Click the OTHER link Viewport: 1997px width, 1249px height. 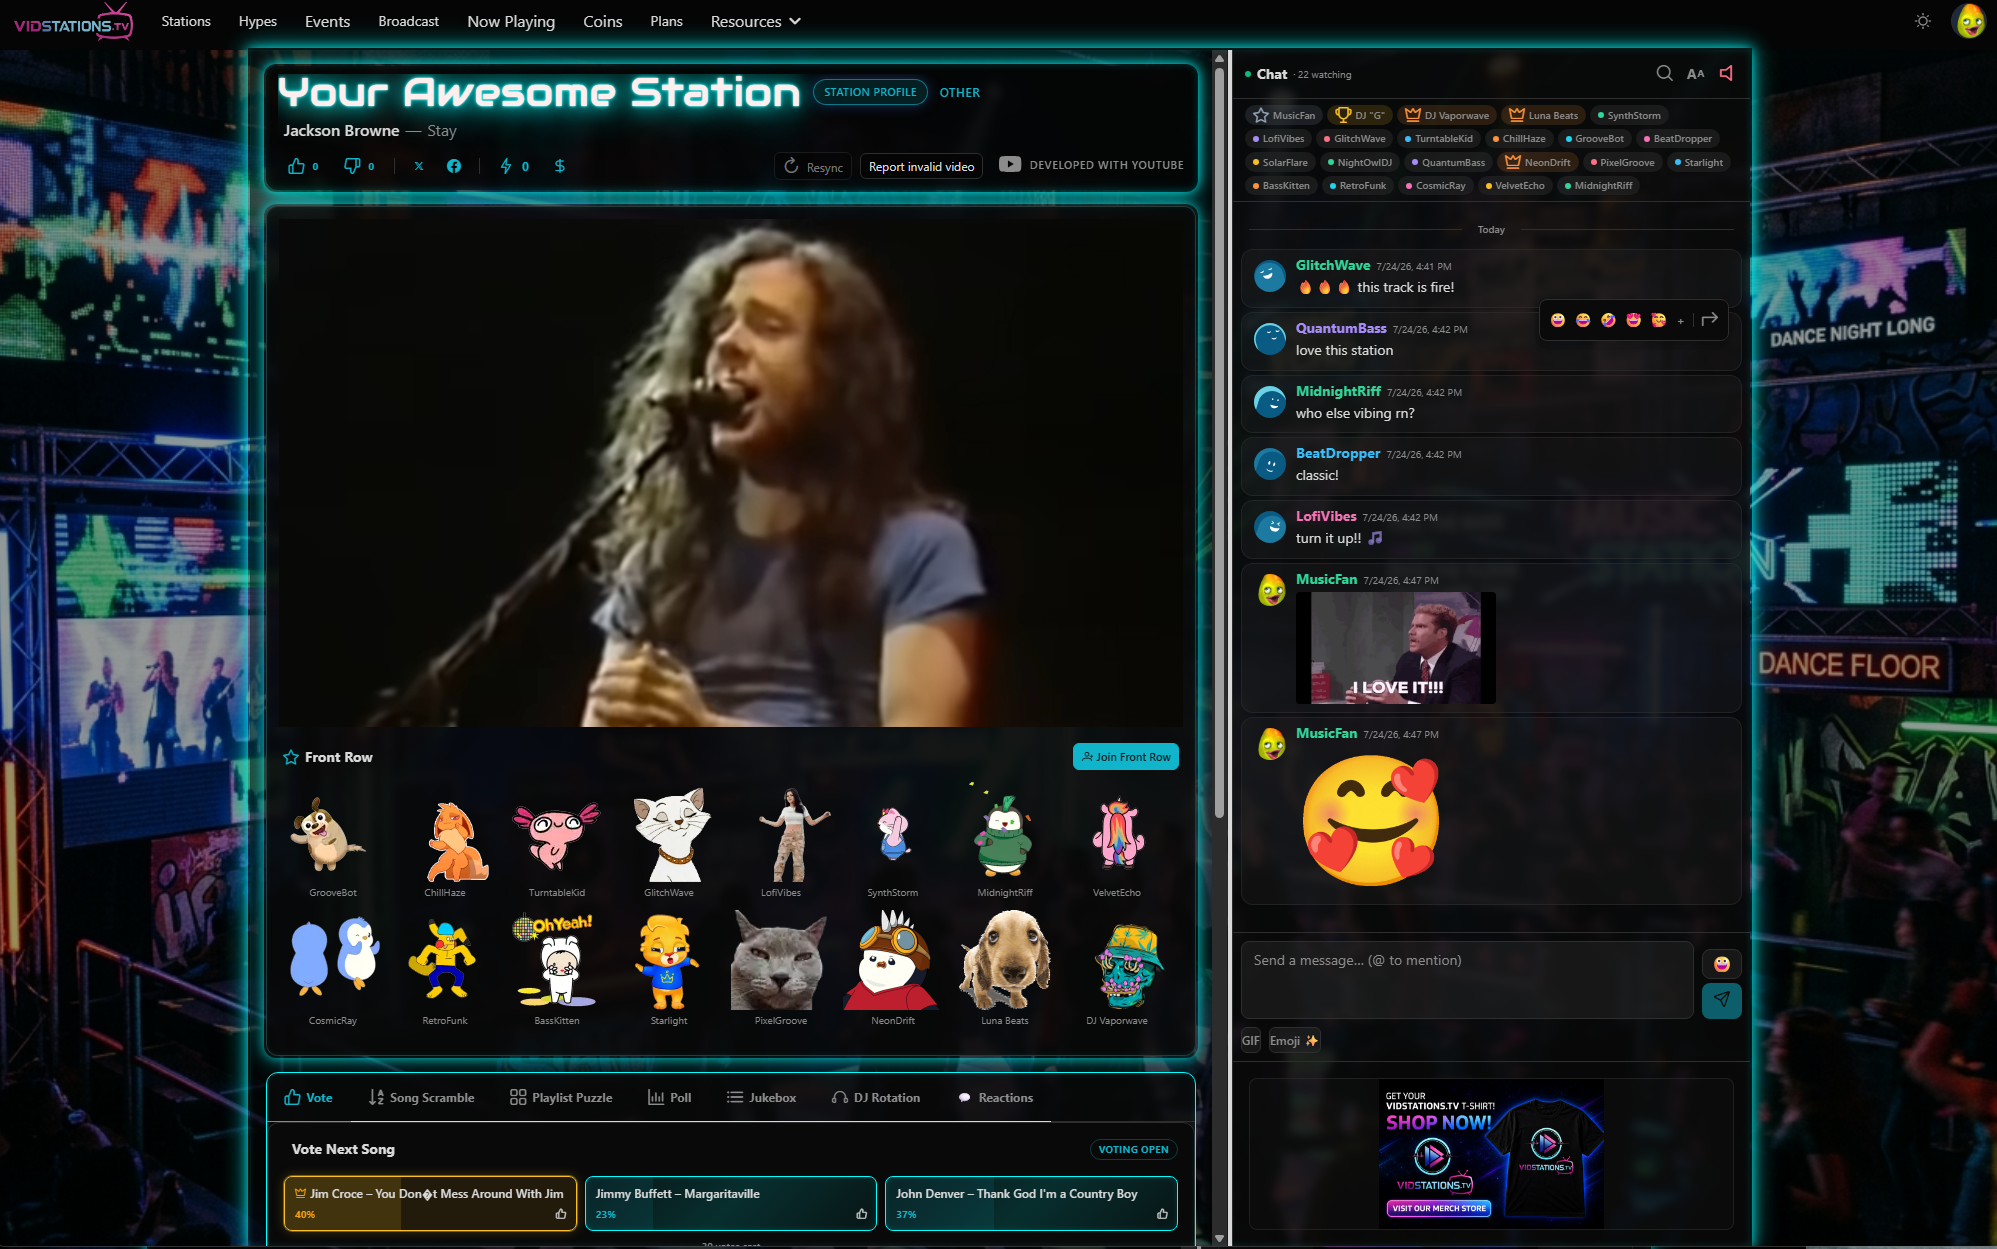(959, 92)
